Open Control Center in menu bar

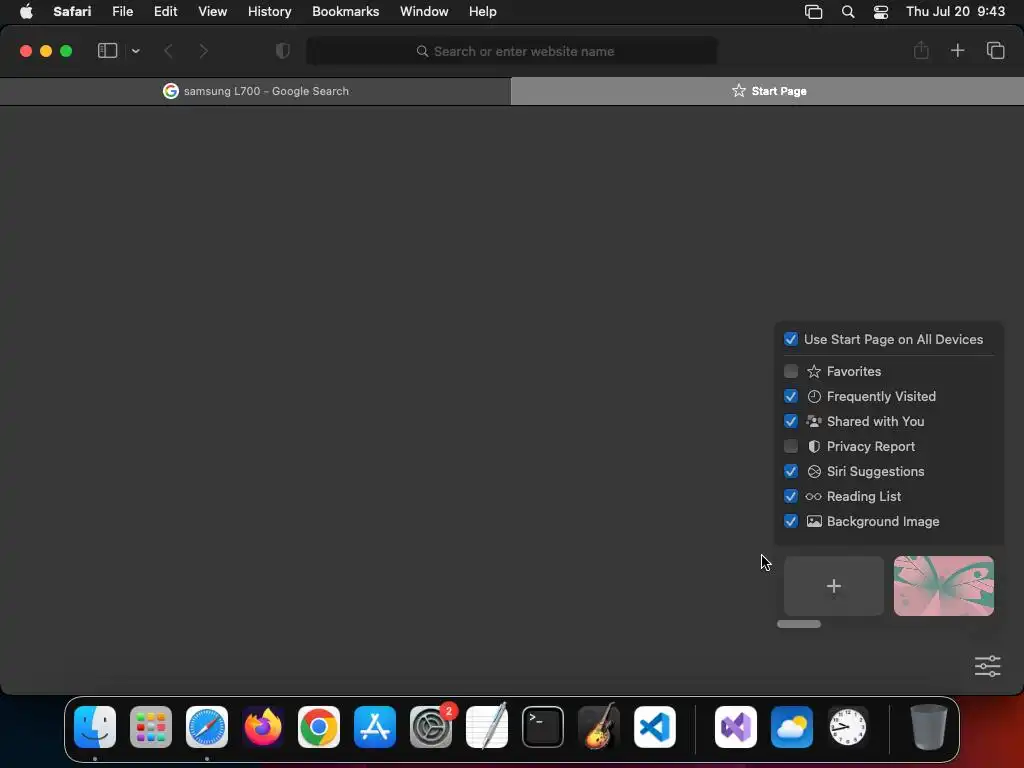[x=881, y=12]
